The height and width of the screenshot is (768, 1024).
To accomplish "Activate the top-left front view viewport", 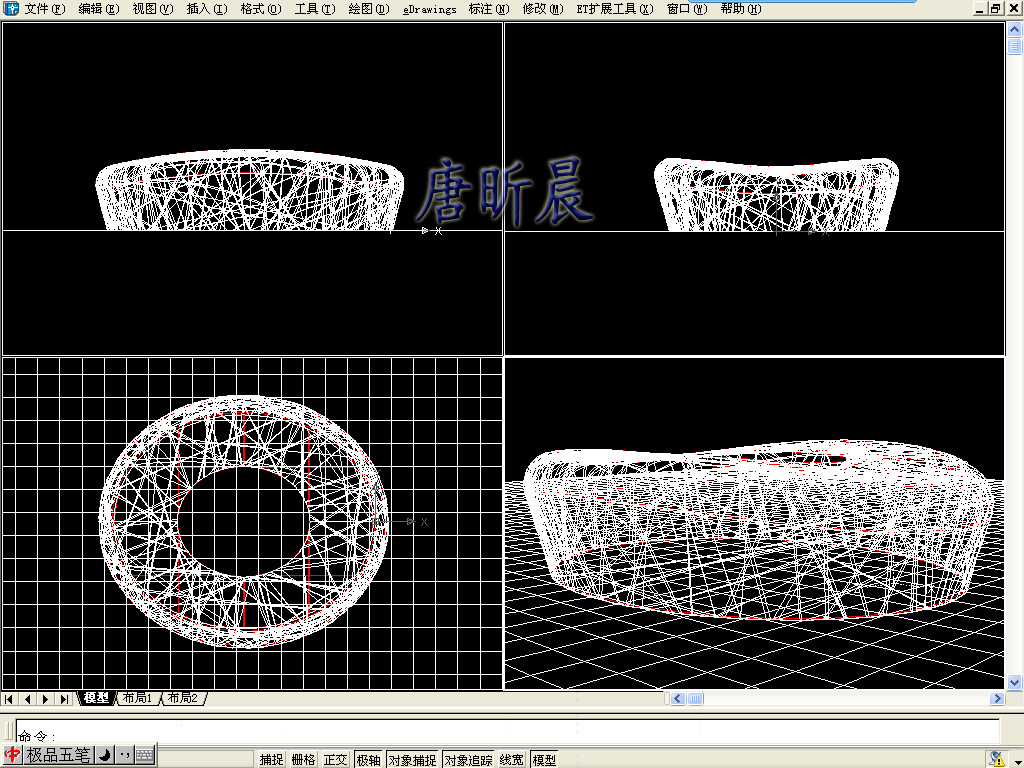I will pos(252,189).
